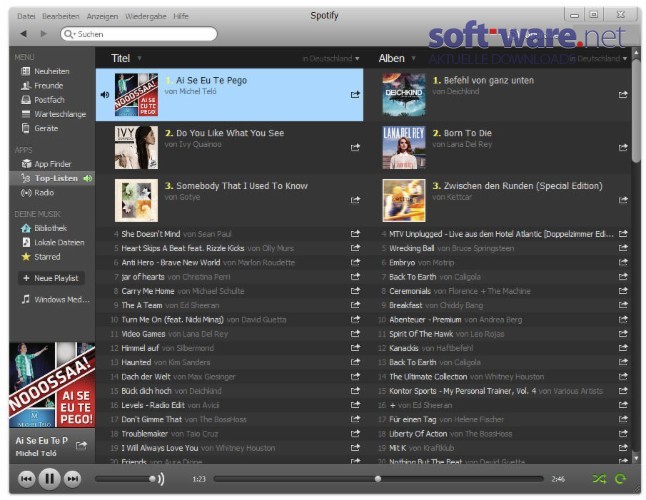Go back with the navigation arrow

coord(23,34)
